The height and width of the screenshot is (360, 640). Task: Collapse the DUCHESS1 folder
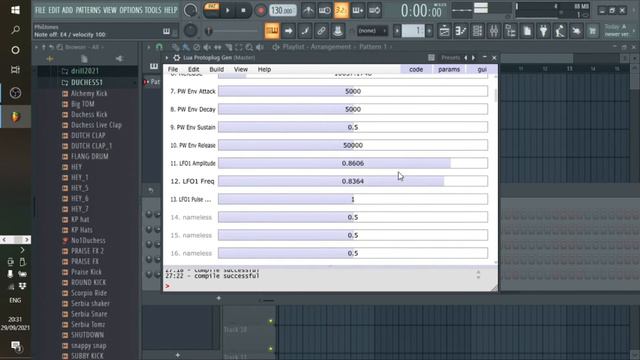click(87, 82)
